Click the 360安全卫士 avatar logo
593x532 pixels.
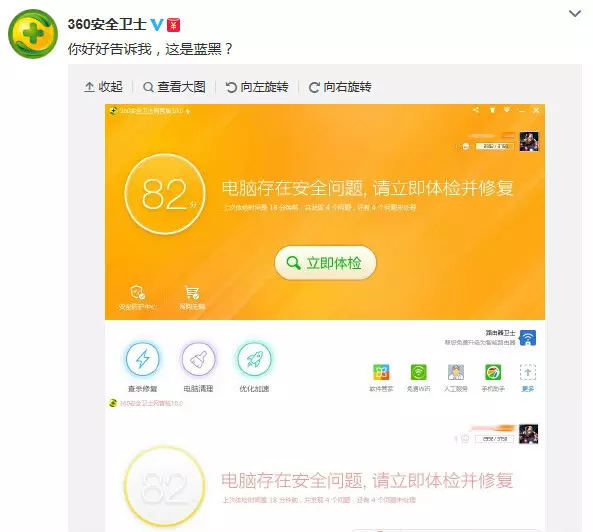point(33,34)
